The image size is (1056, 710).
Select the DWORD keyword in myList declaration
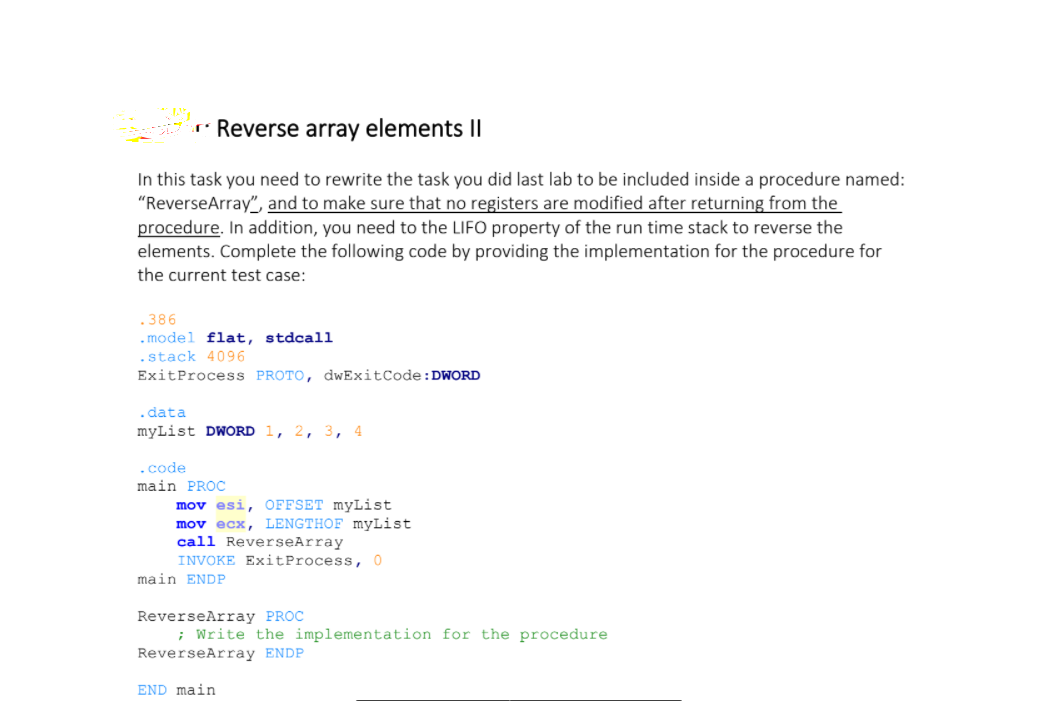coord(230,431)
